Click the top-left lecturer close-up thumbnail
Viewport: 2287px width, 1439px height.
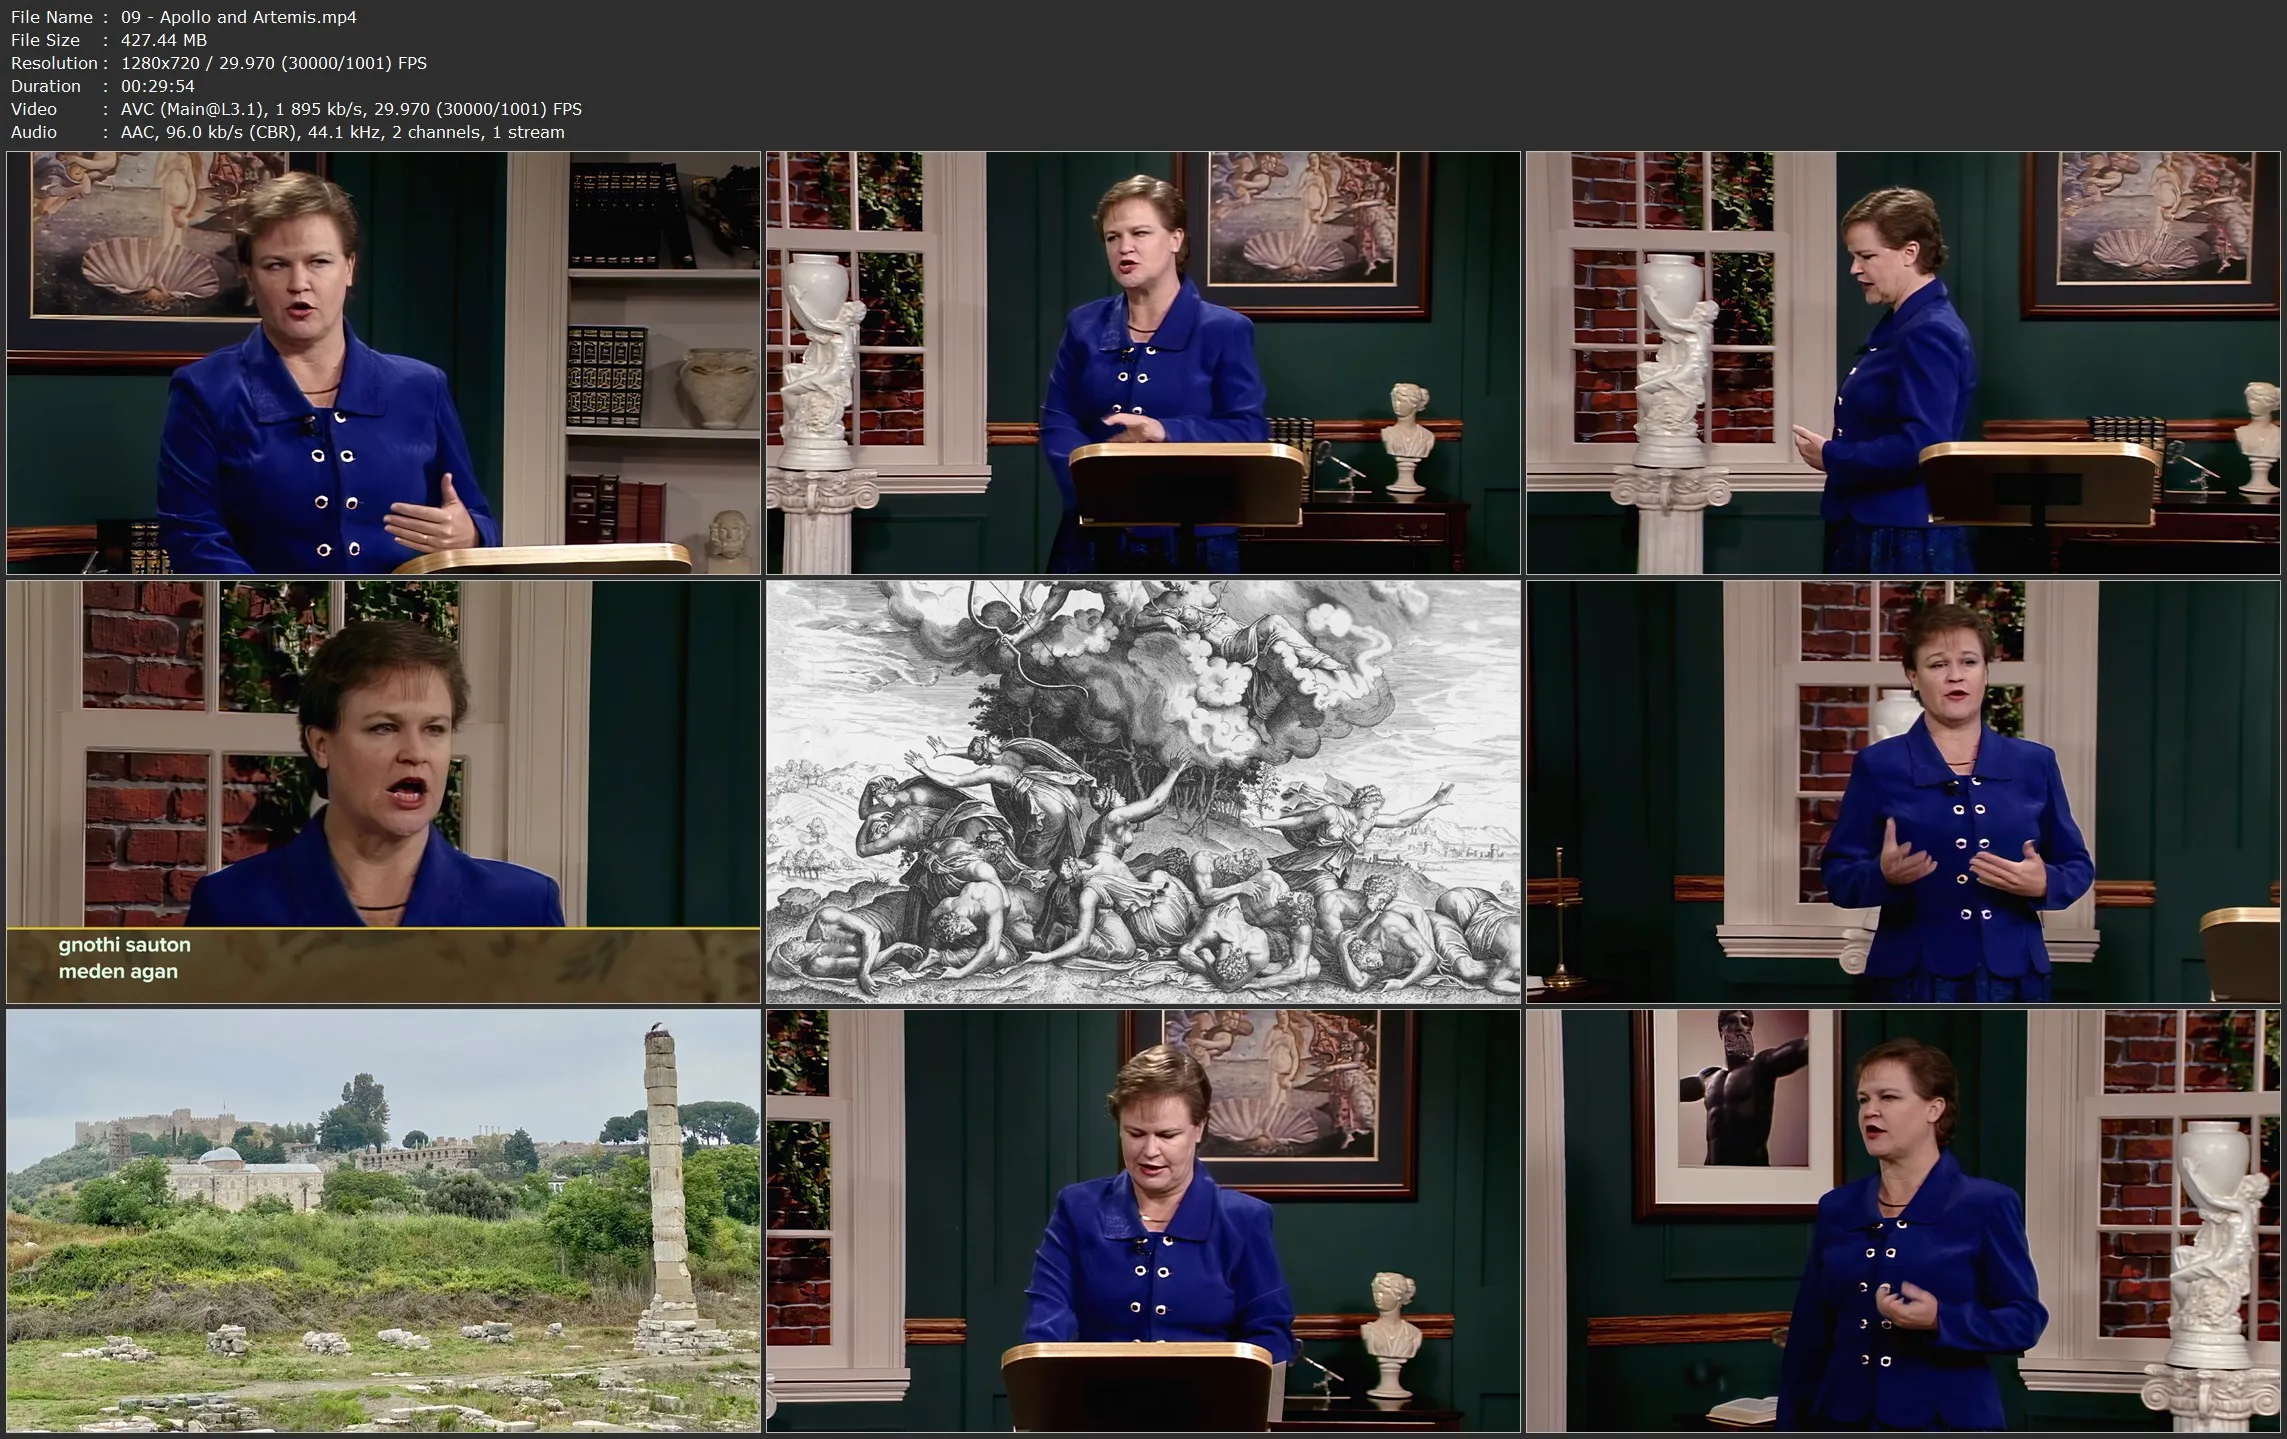coord(383,362)
